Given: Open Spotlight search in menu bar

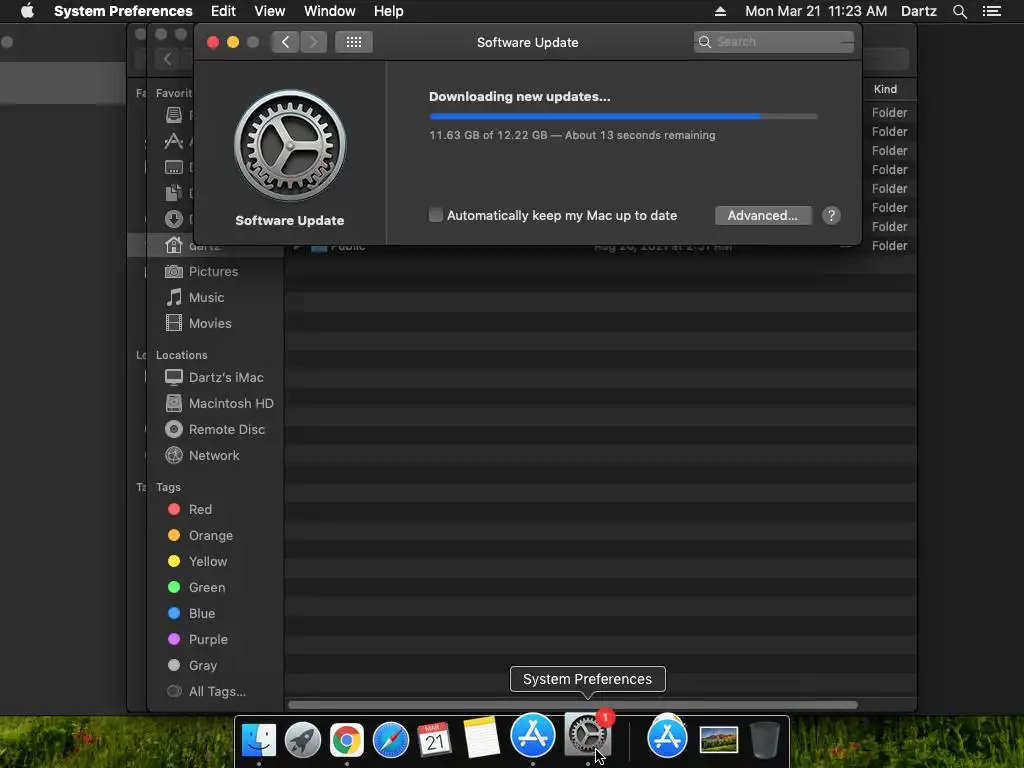Looking at the screenshot, I should pyautogui.click(x=959, y=11).
